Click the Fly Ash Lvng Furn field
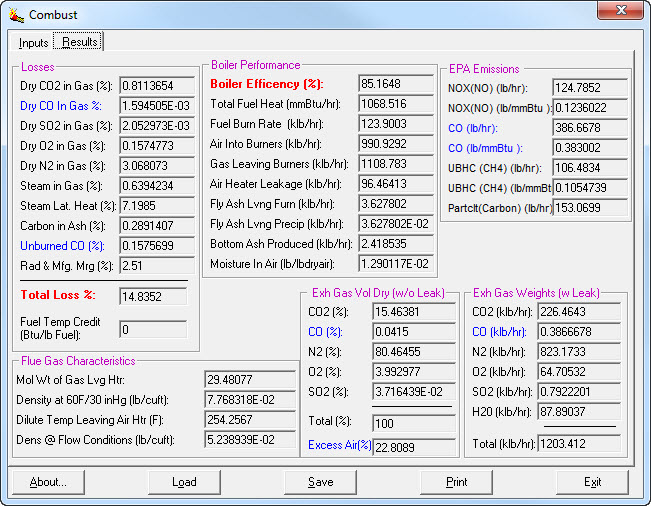The height and width of the screenshot is (506, 651). click(396, 204)
